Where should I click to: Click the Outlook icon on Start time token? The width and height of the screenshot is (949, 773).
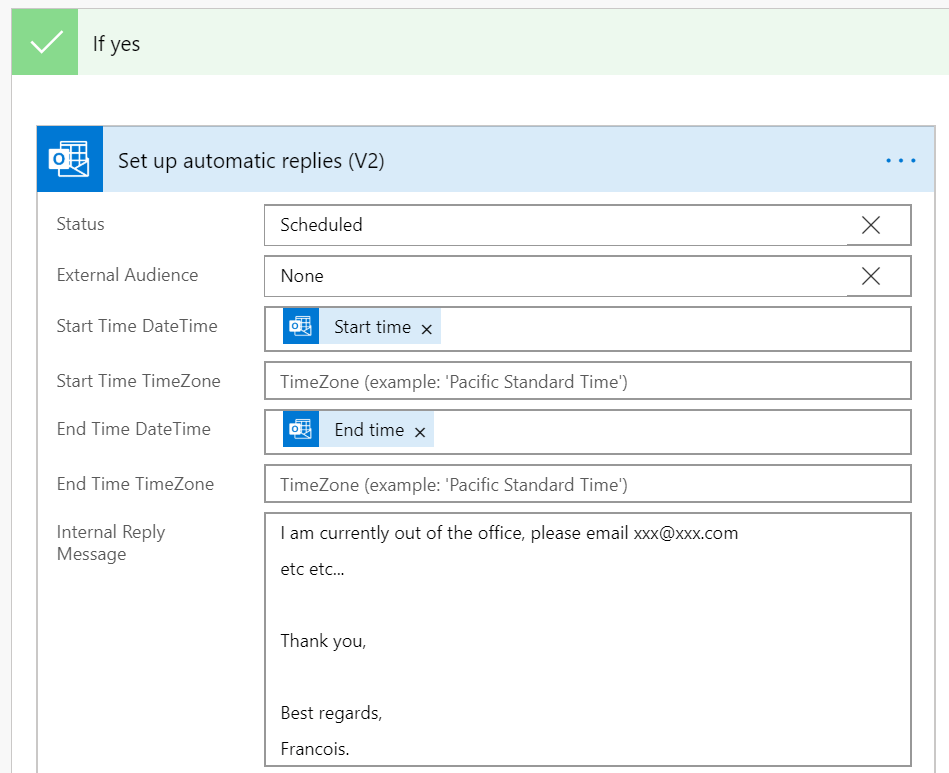click(x=300, y=327)
